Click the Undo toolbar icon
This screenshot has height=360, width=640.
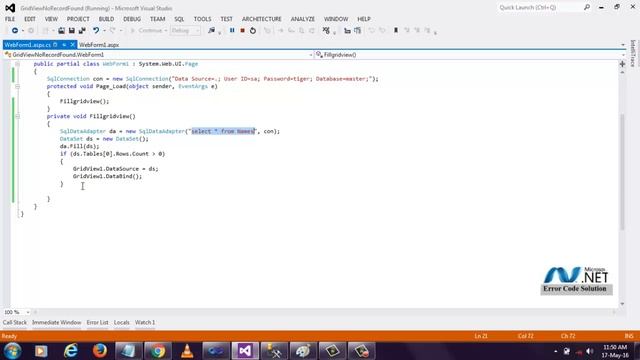coord(96,31)
